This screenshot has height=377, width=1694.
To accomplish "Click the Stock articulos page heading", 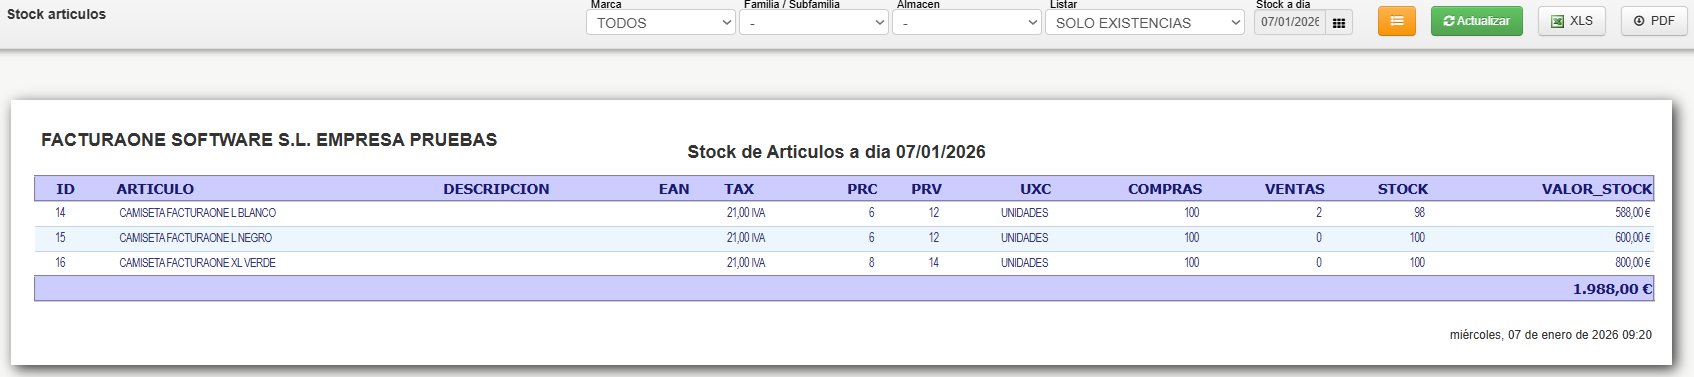I will click(56, 14).
